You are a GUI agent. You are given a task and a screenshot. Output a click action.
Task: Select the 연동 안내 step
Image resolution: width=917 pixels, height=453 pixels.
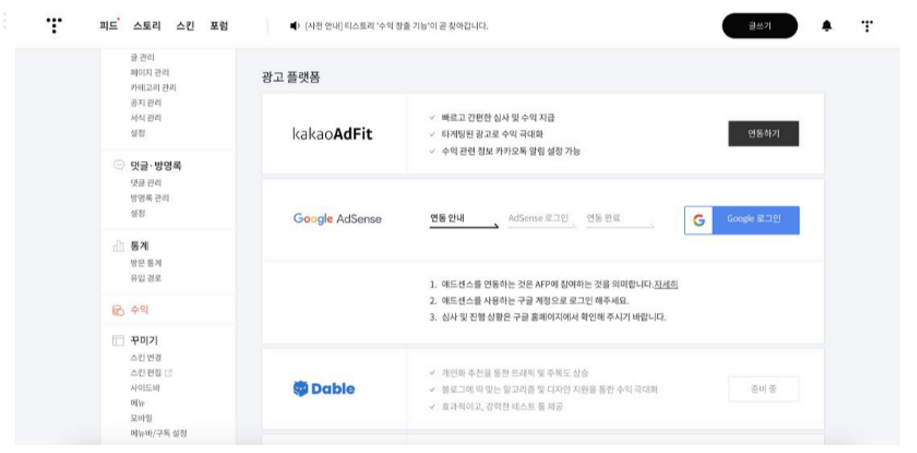[x=447, y=219]
